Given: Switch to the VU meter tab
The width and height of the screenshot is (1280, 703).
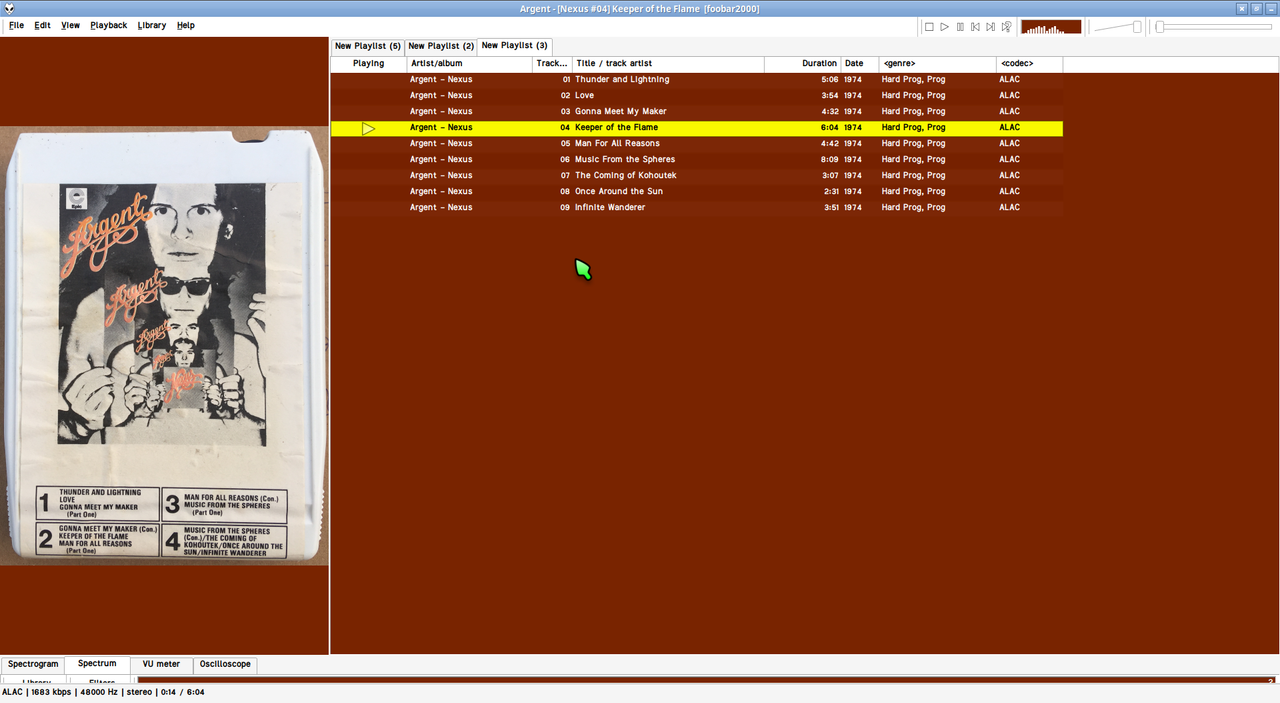Looking at the screenshot, I should 161,664.
